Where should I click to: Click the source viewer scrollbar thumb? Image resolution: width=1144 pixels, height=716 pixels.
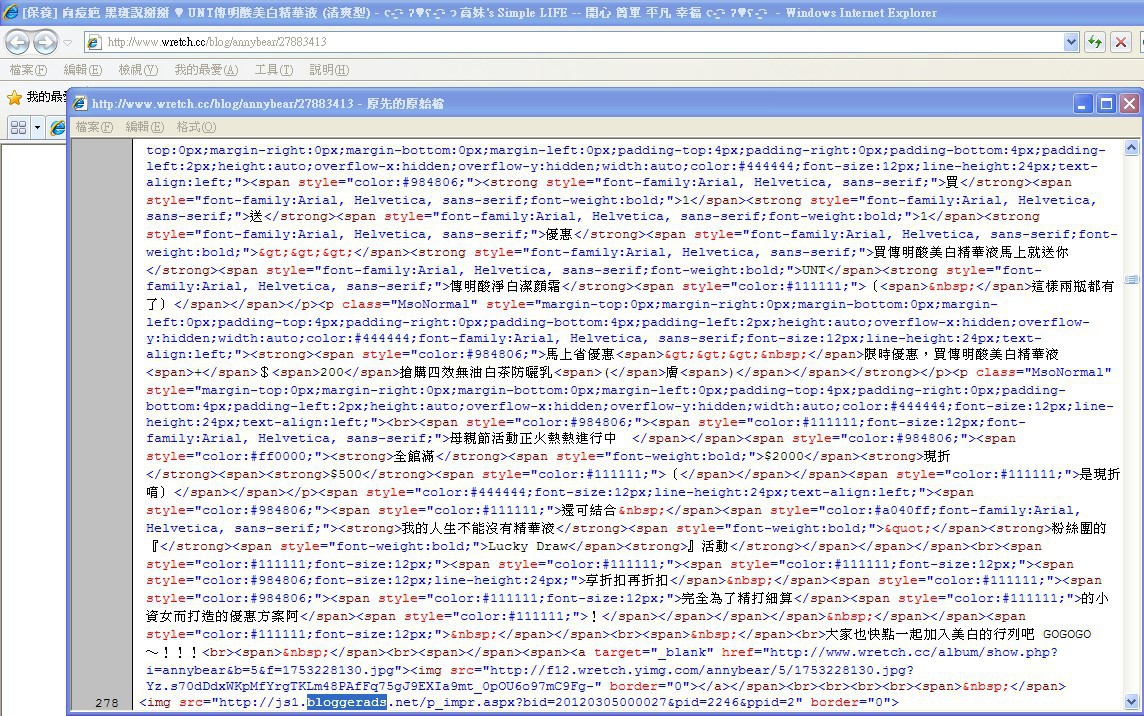pos(1132,280)
